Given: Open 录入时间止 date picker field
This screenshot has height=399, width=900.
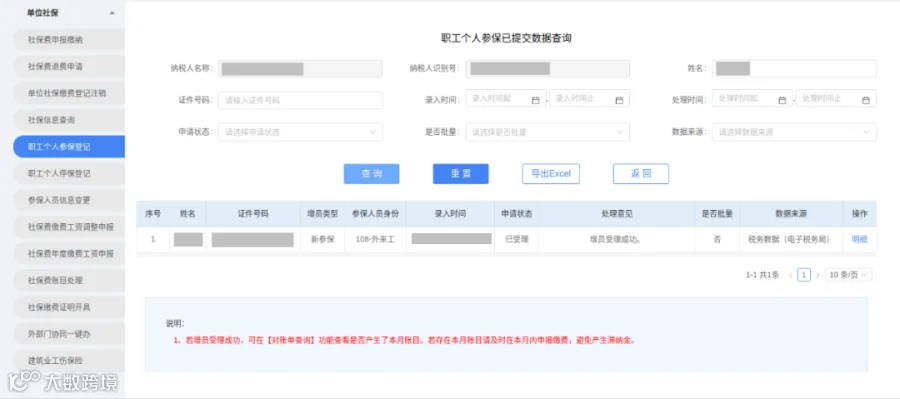Looking at the screenshot, I should tap(589, 98).
